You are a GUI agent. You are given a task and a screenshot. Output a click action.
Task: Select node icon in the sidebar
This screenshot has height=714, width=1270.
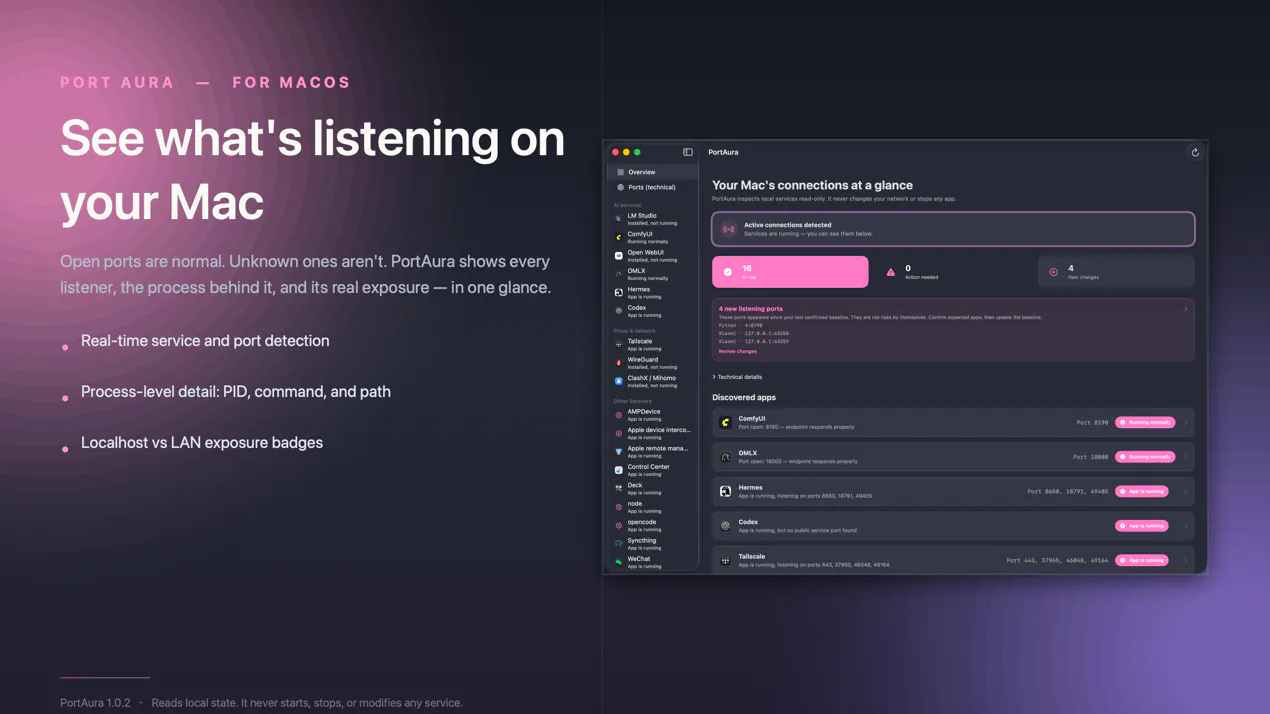click(x=619, y=507)
